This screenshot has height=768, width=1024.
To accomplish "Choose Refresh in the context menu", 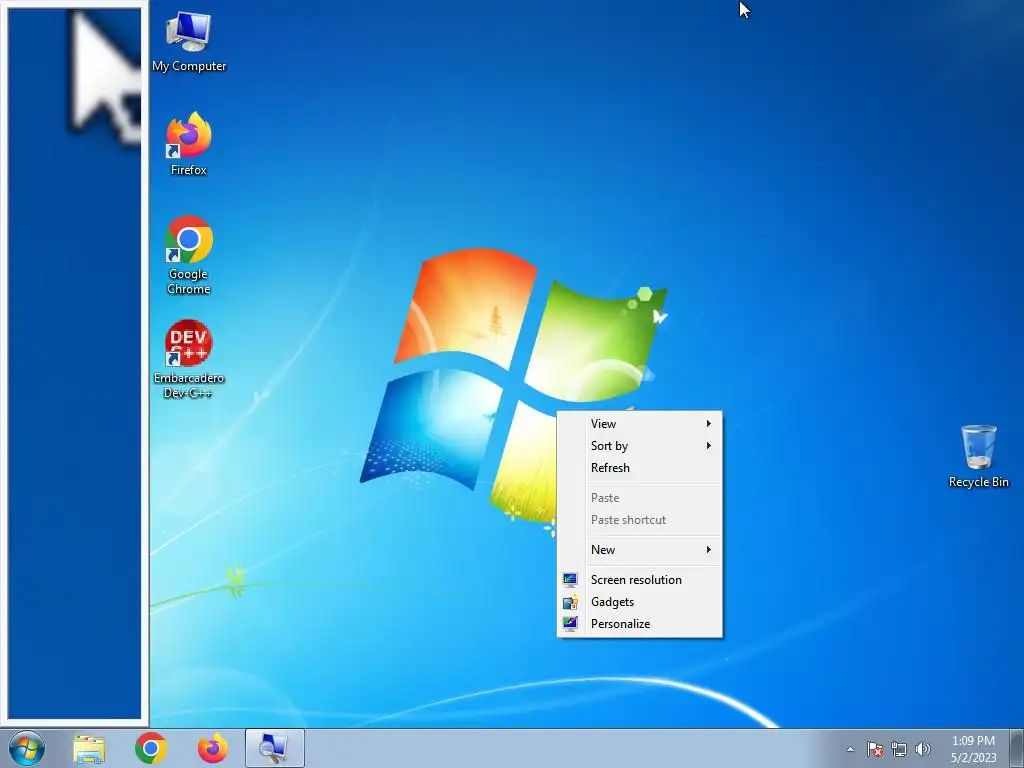I will click(x=639, y=468).
